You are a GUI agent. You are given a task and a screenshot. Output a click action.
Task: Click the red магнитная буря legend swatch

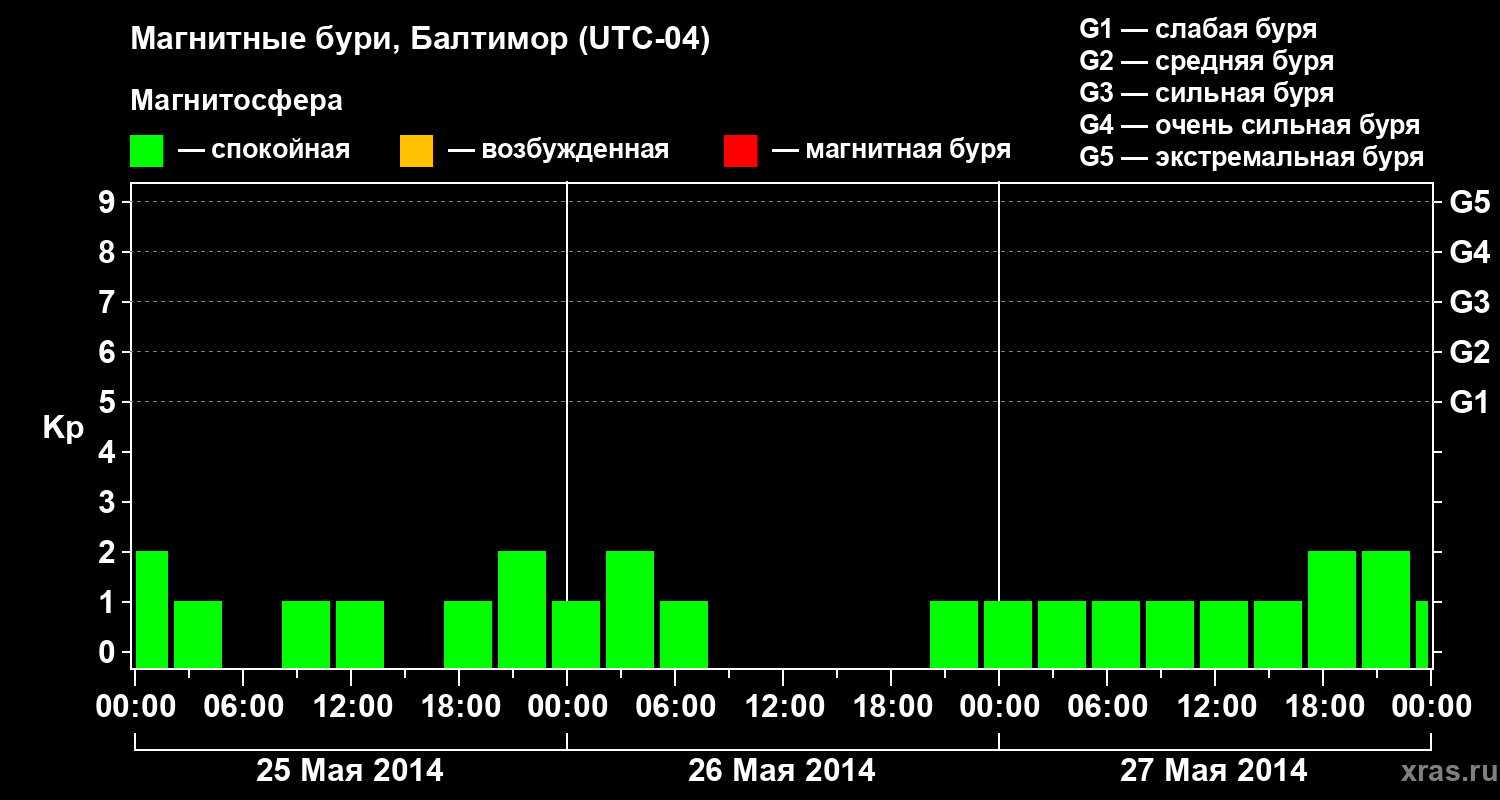click(x=740, y=151)
